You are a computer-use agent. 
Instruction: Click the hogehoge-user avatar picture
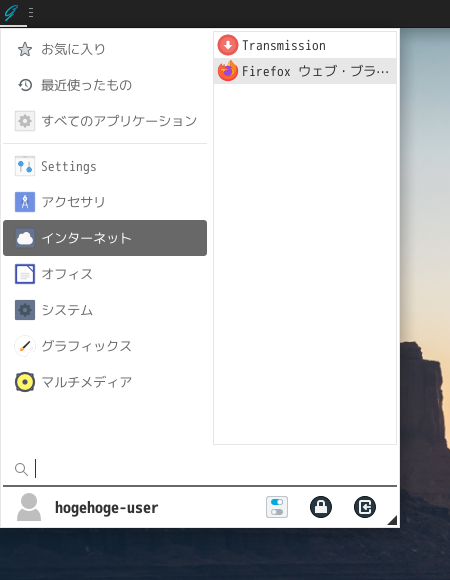tap(29, 507)
